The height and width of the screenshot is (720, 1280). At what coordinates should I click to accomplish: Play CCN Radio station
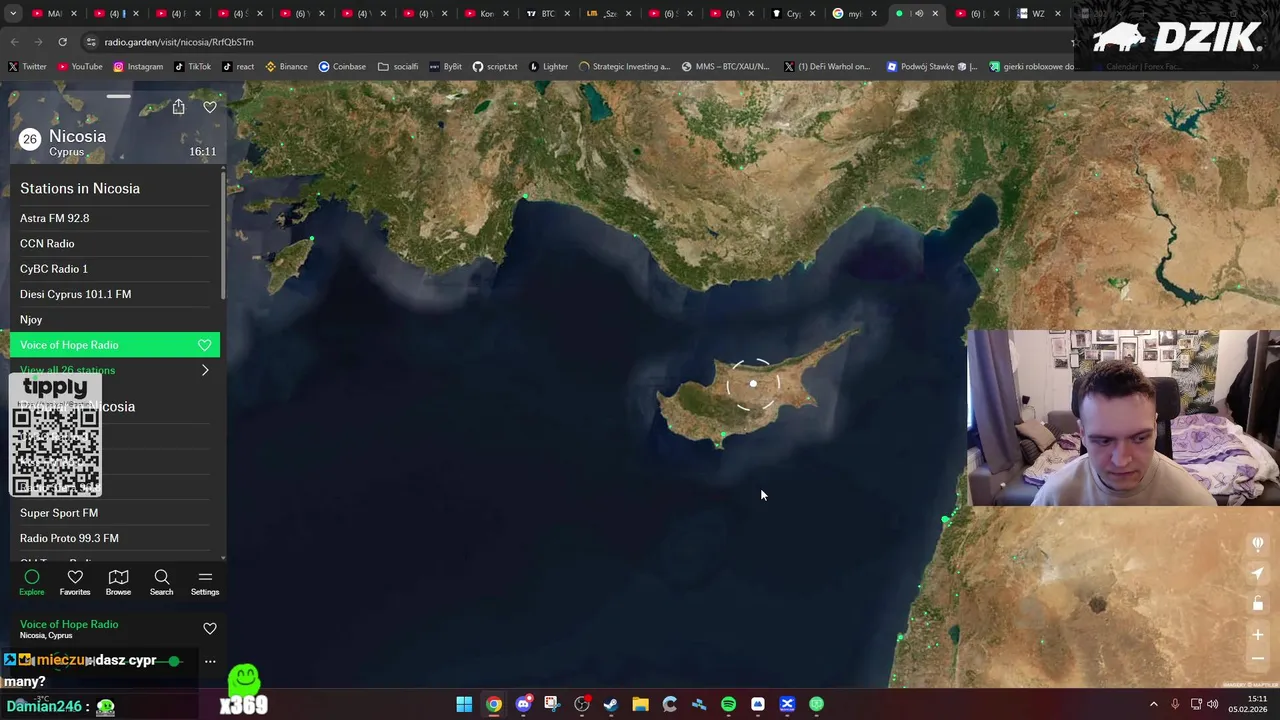pos(115,244)
